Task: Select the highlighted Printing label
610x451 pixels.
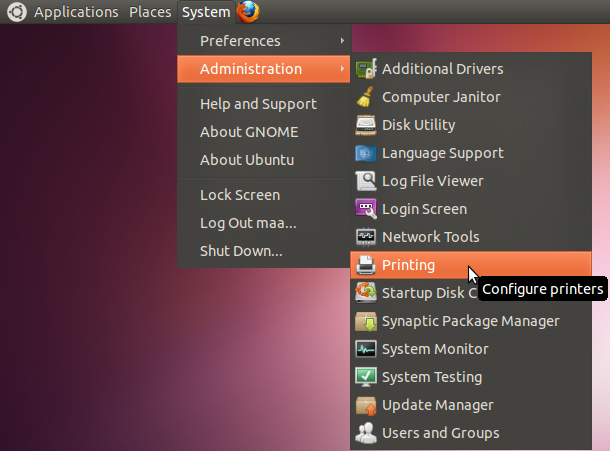Action: (x=408, y=265)
